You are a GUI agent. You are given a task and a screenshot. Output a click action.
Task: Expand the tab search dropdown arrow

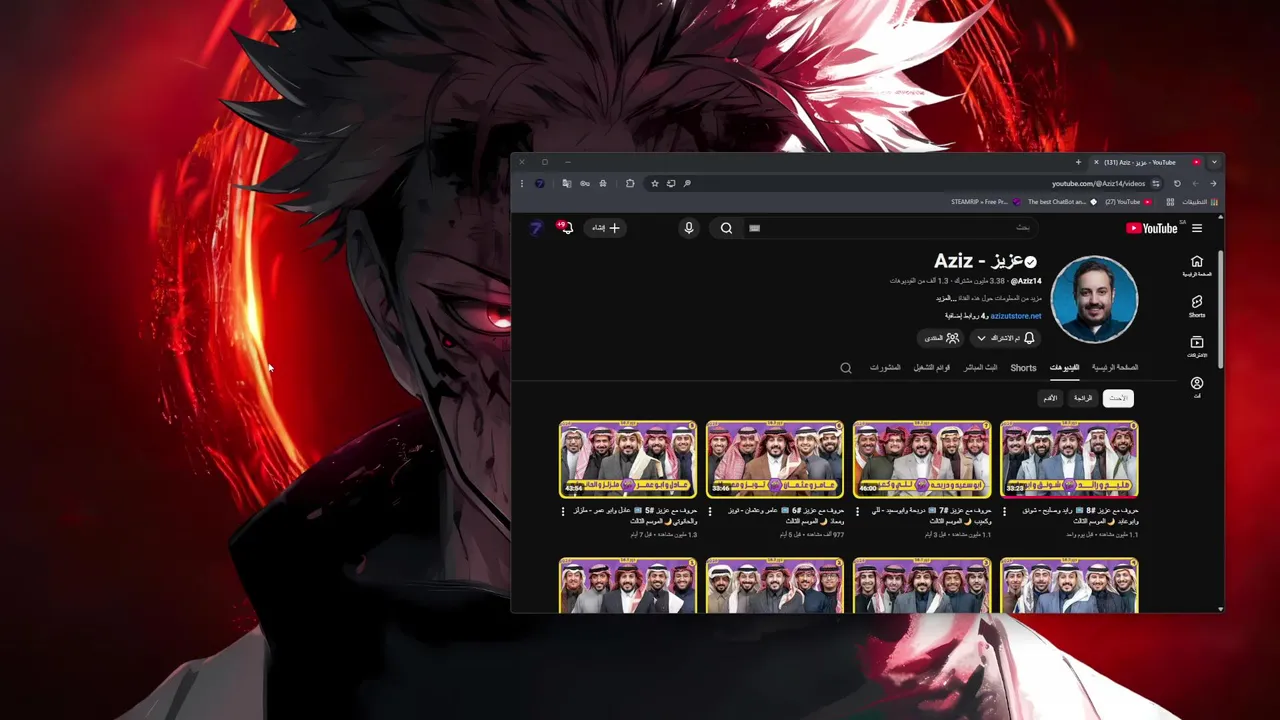coord(1214,162)
